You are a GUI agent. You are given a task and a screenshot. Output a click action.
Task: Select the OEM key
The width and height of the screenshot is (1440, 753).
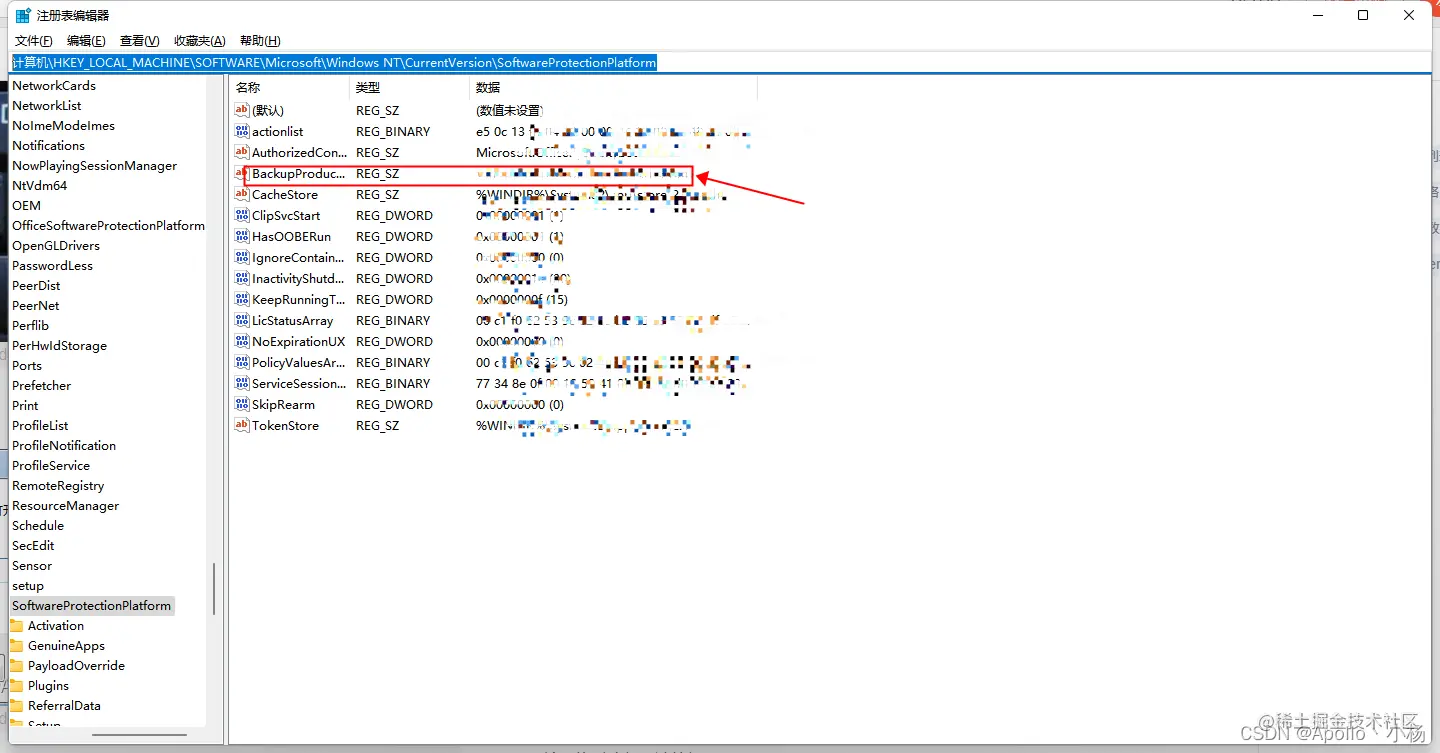point(26,205)
